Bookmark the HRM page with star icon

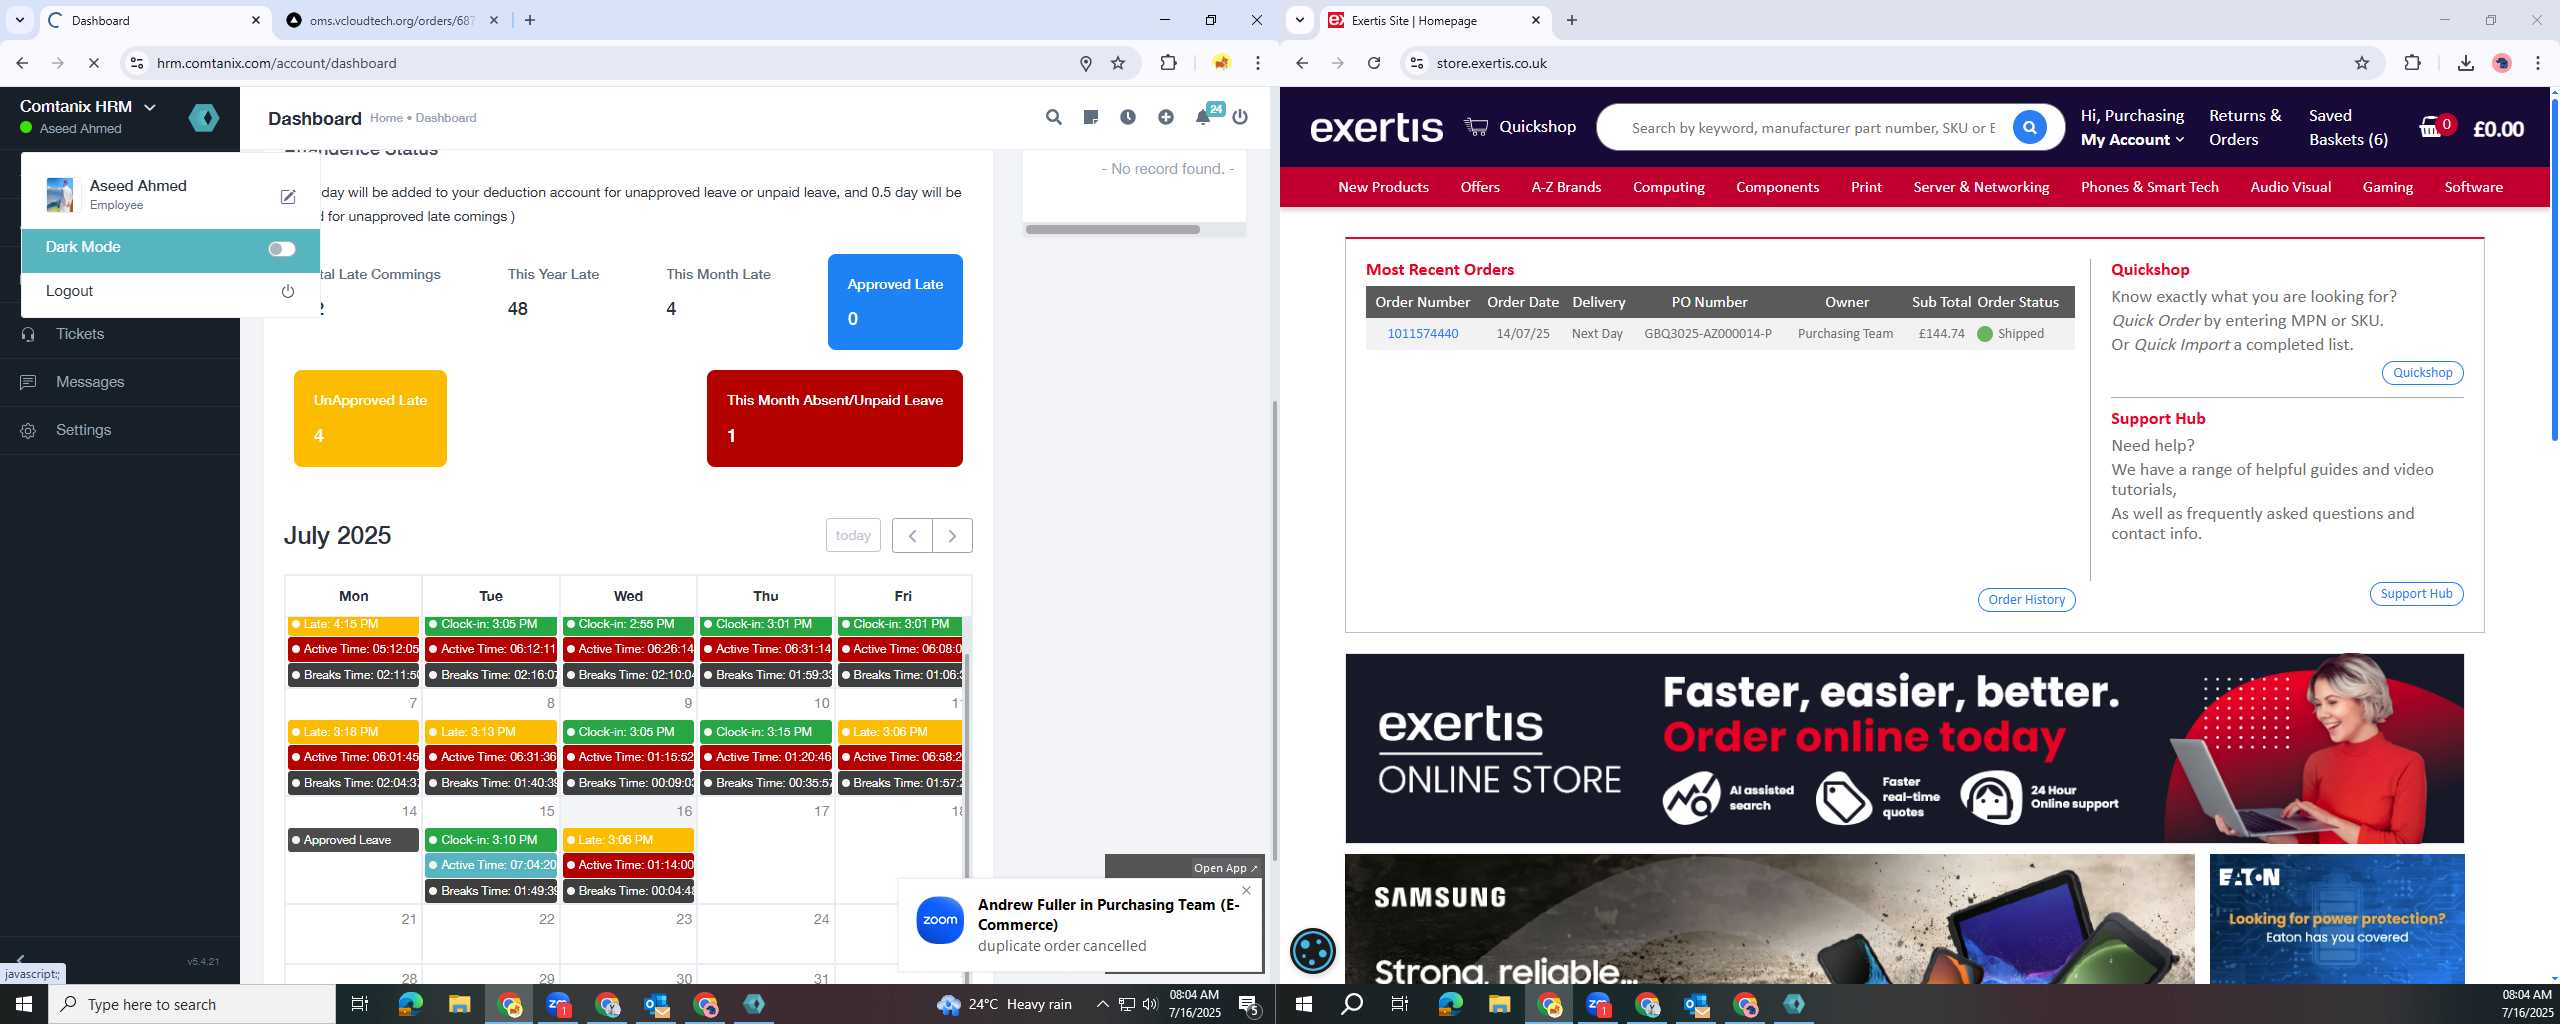(1118, 63)
